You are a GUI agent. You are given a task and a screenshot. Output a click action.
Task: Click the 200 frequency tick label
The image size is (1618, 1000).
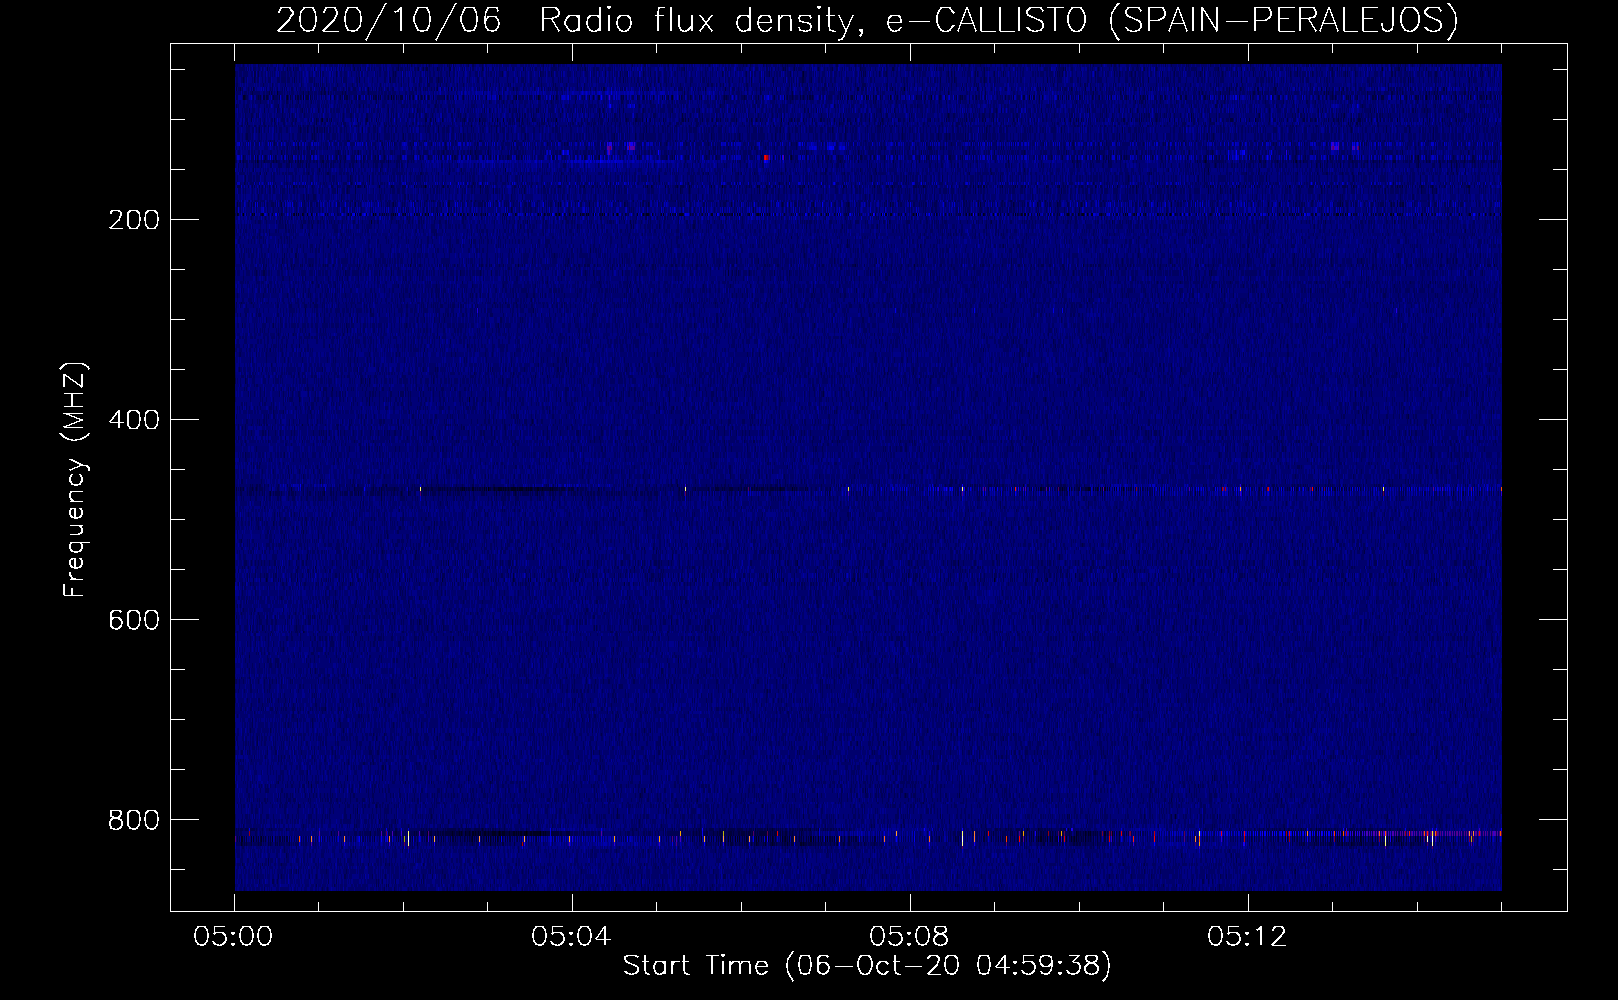coord(133,220)
